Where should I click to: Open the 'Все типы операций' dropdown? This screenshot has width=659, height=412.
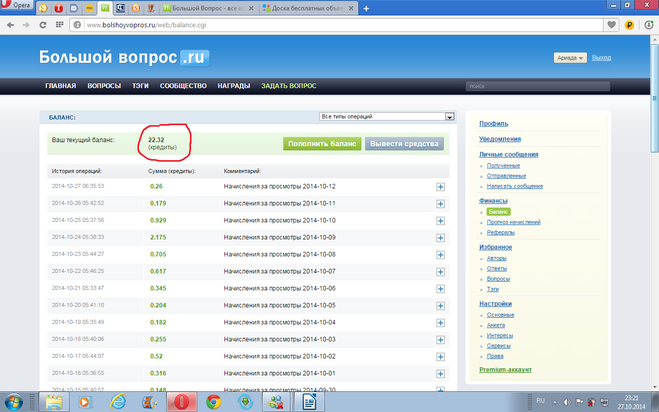[387, 116]
